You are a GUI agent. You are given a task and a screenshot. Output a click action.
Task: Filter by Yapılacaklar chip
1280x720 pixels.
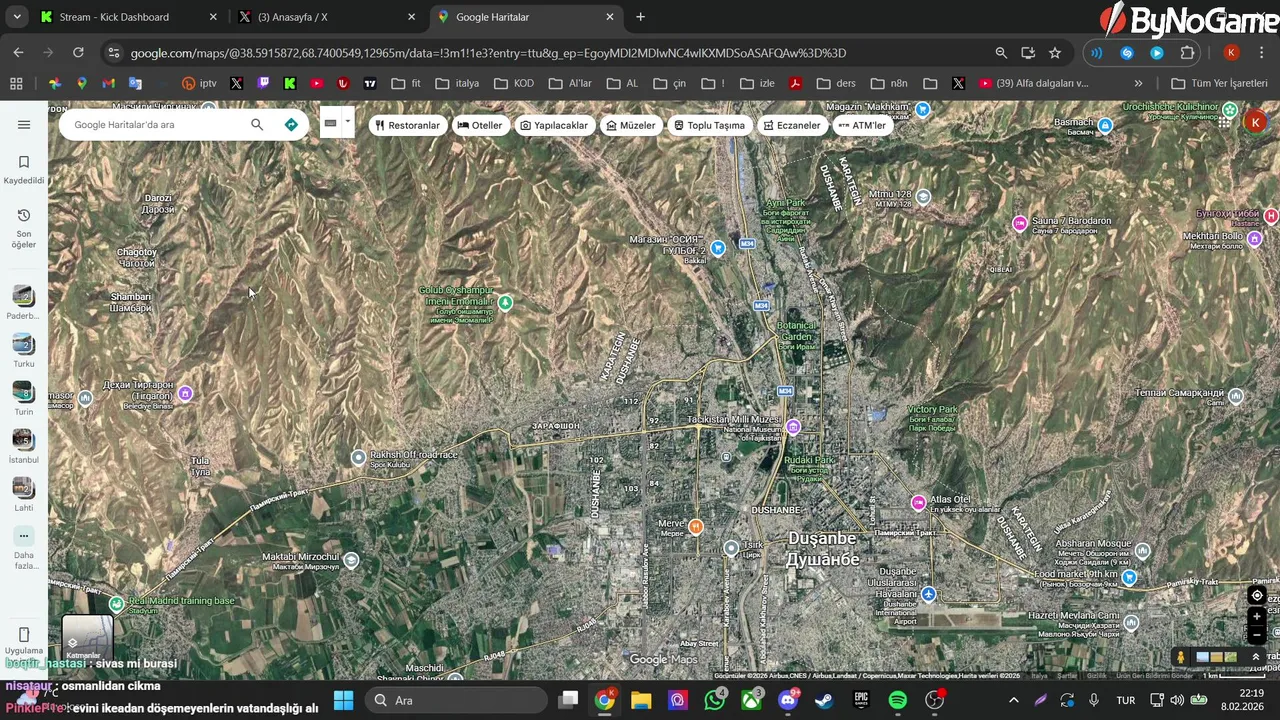(x=553, y=125)
